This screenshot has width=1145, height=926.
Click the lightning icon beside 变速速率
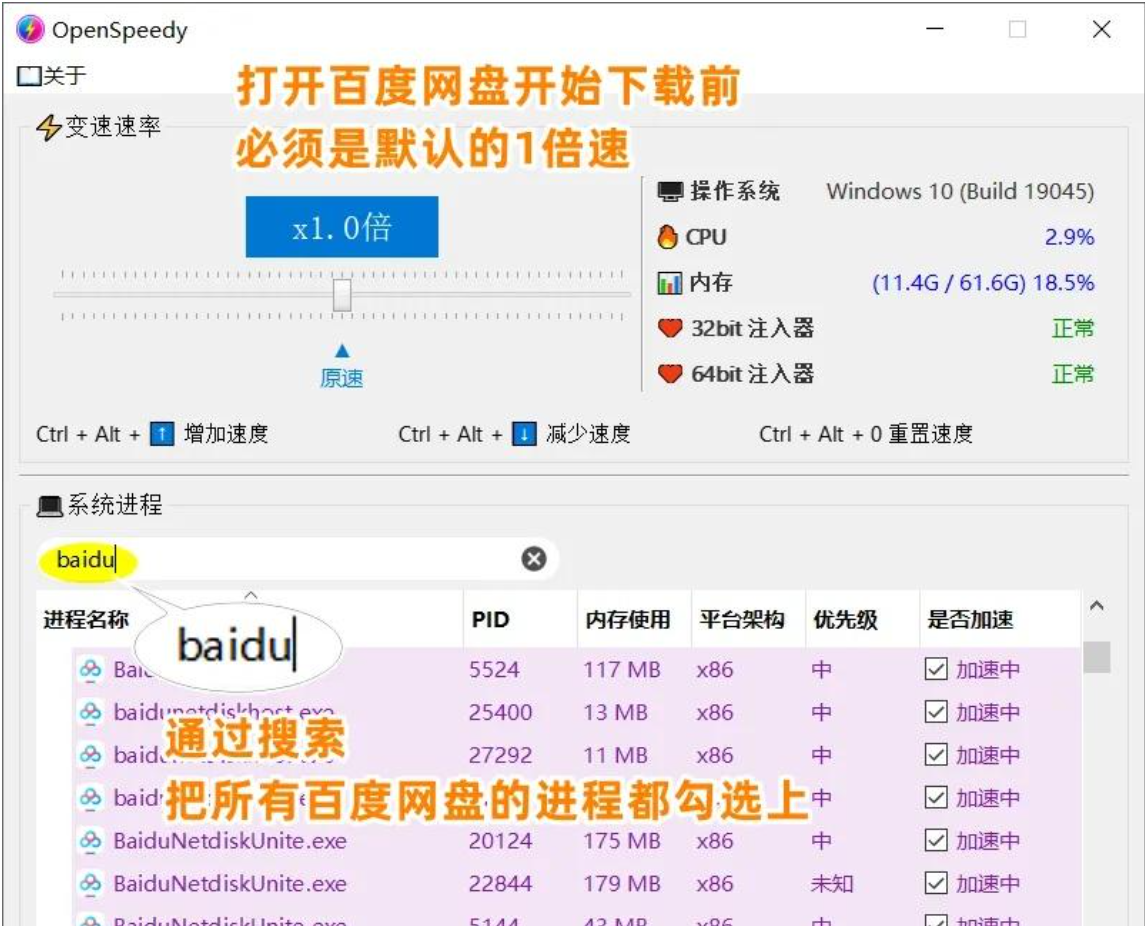pyautogui.click(x=48, y=127)
